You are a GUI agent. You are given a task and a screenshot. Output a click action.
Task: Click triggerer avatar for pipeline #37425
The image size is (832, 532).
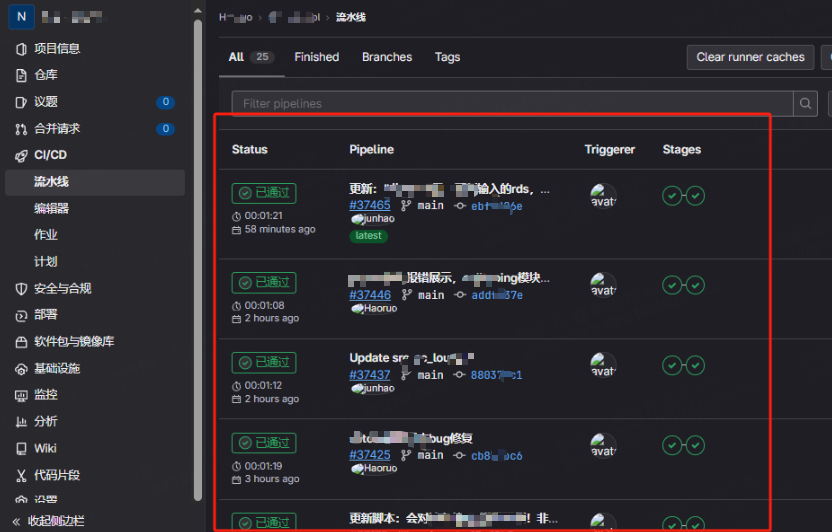[x=603, y=446]
